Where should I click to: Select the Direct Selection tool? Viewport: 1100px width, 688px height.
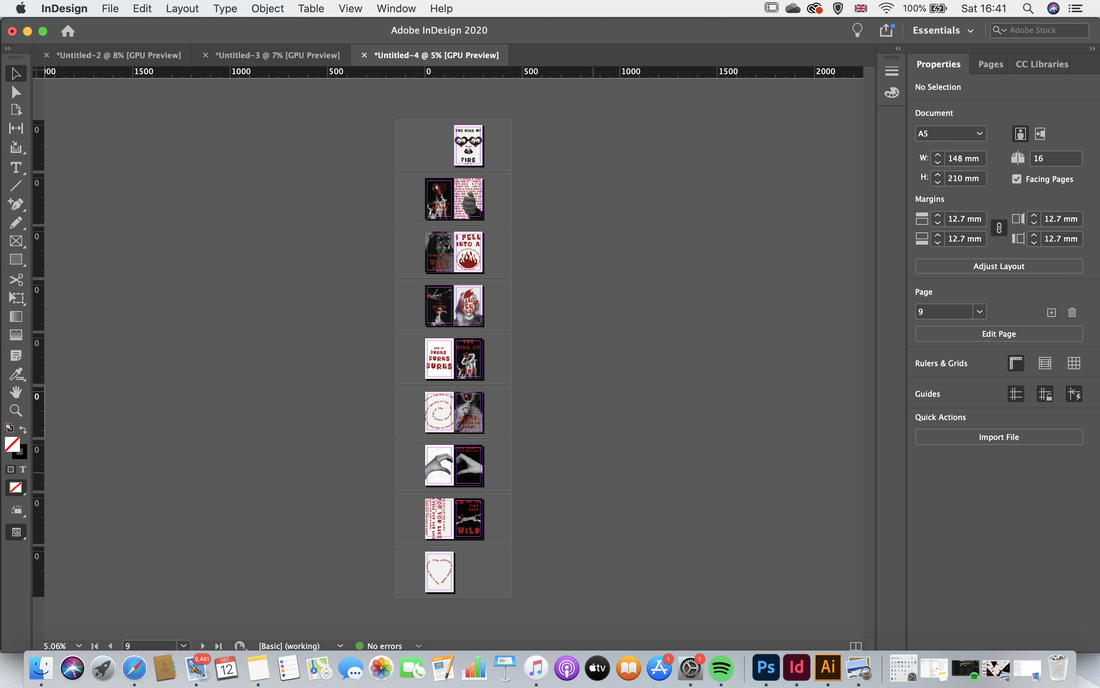[x=15, y=93]
